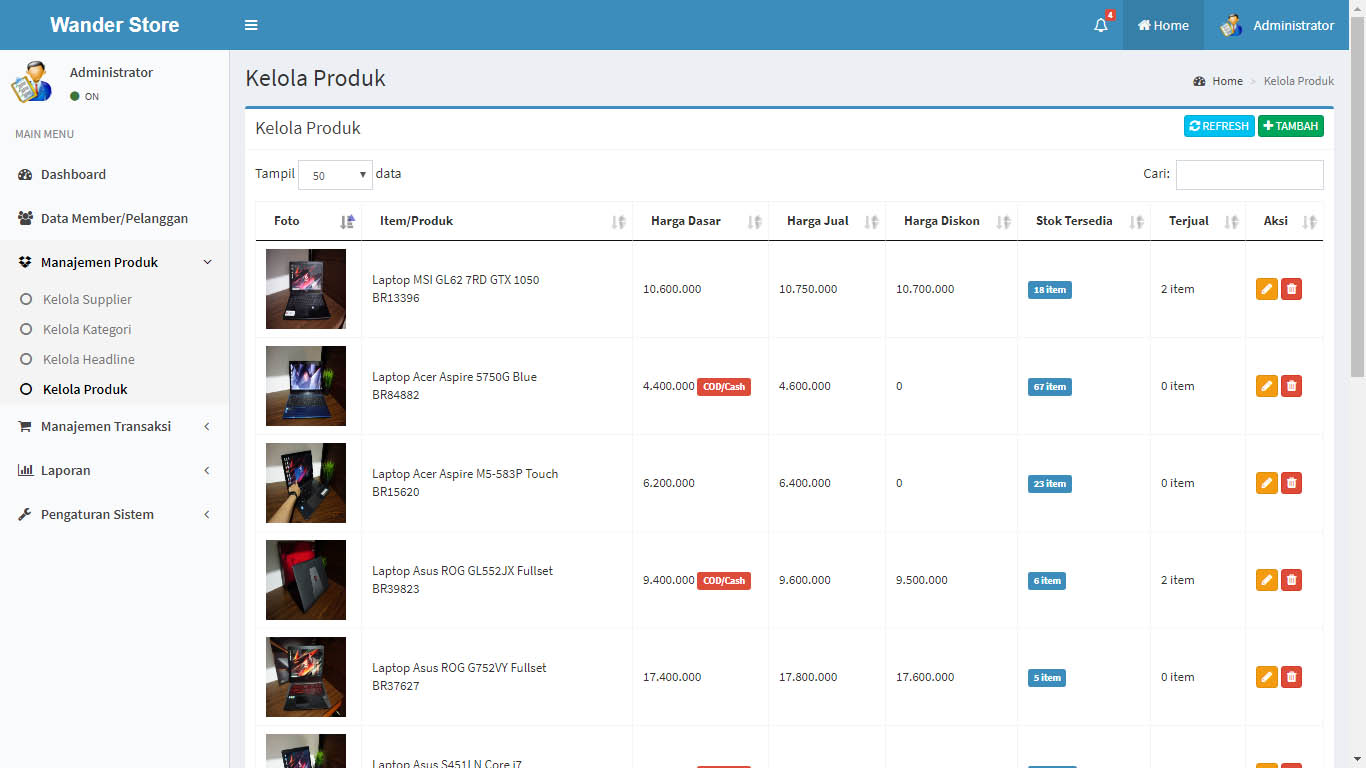Click the 5 item stock badge
This screenshot has width=1366, height=768.
1047,678
